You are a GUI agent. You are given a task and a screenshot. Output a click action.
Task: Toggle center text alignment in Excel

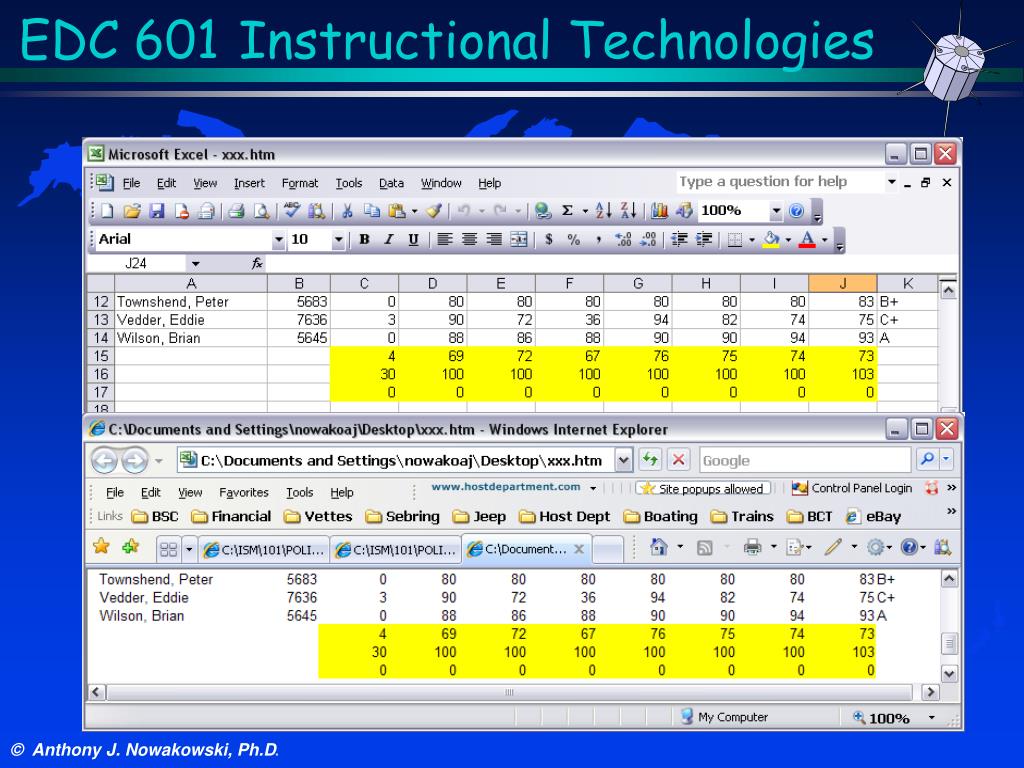point(469,240)
